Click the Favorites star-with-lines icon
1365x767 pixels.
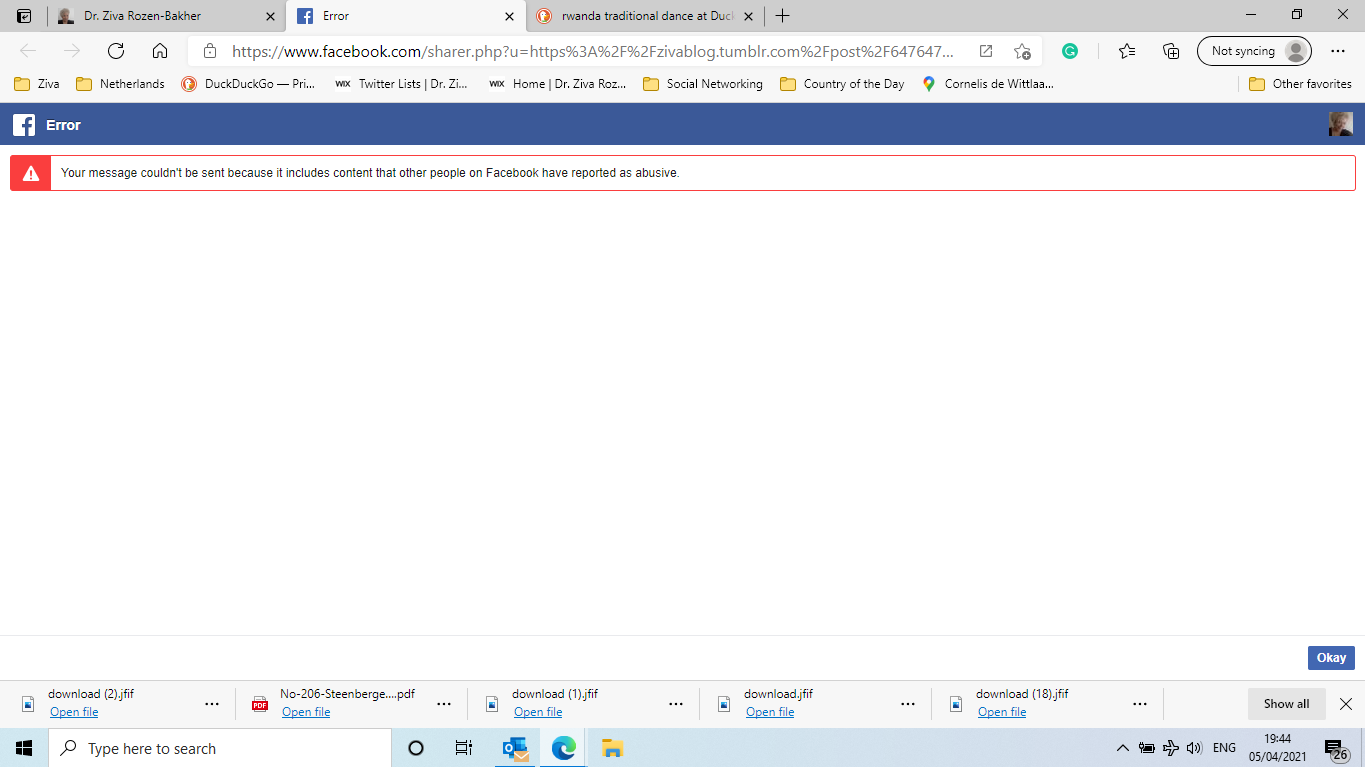pos(1126,50)
